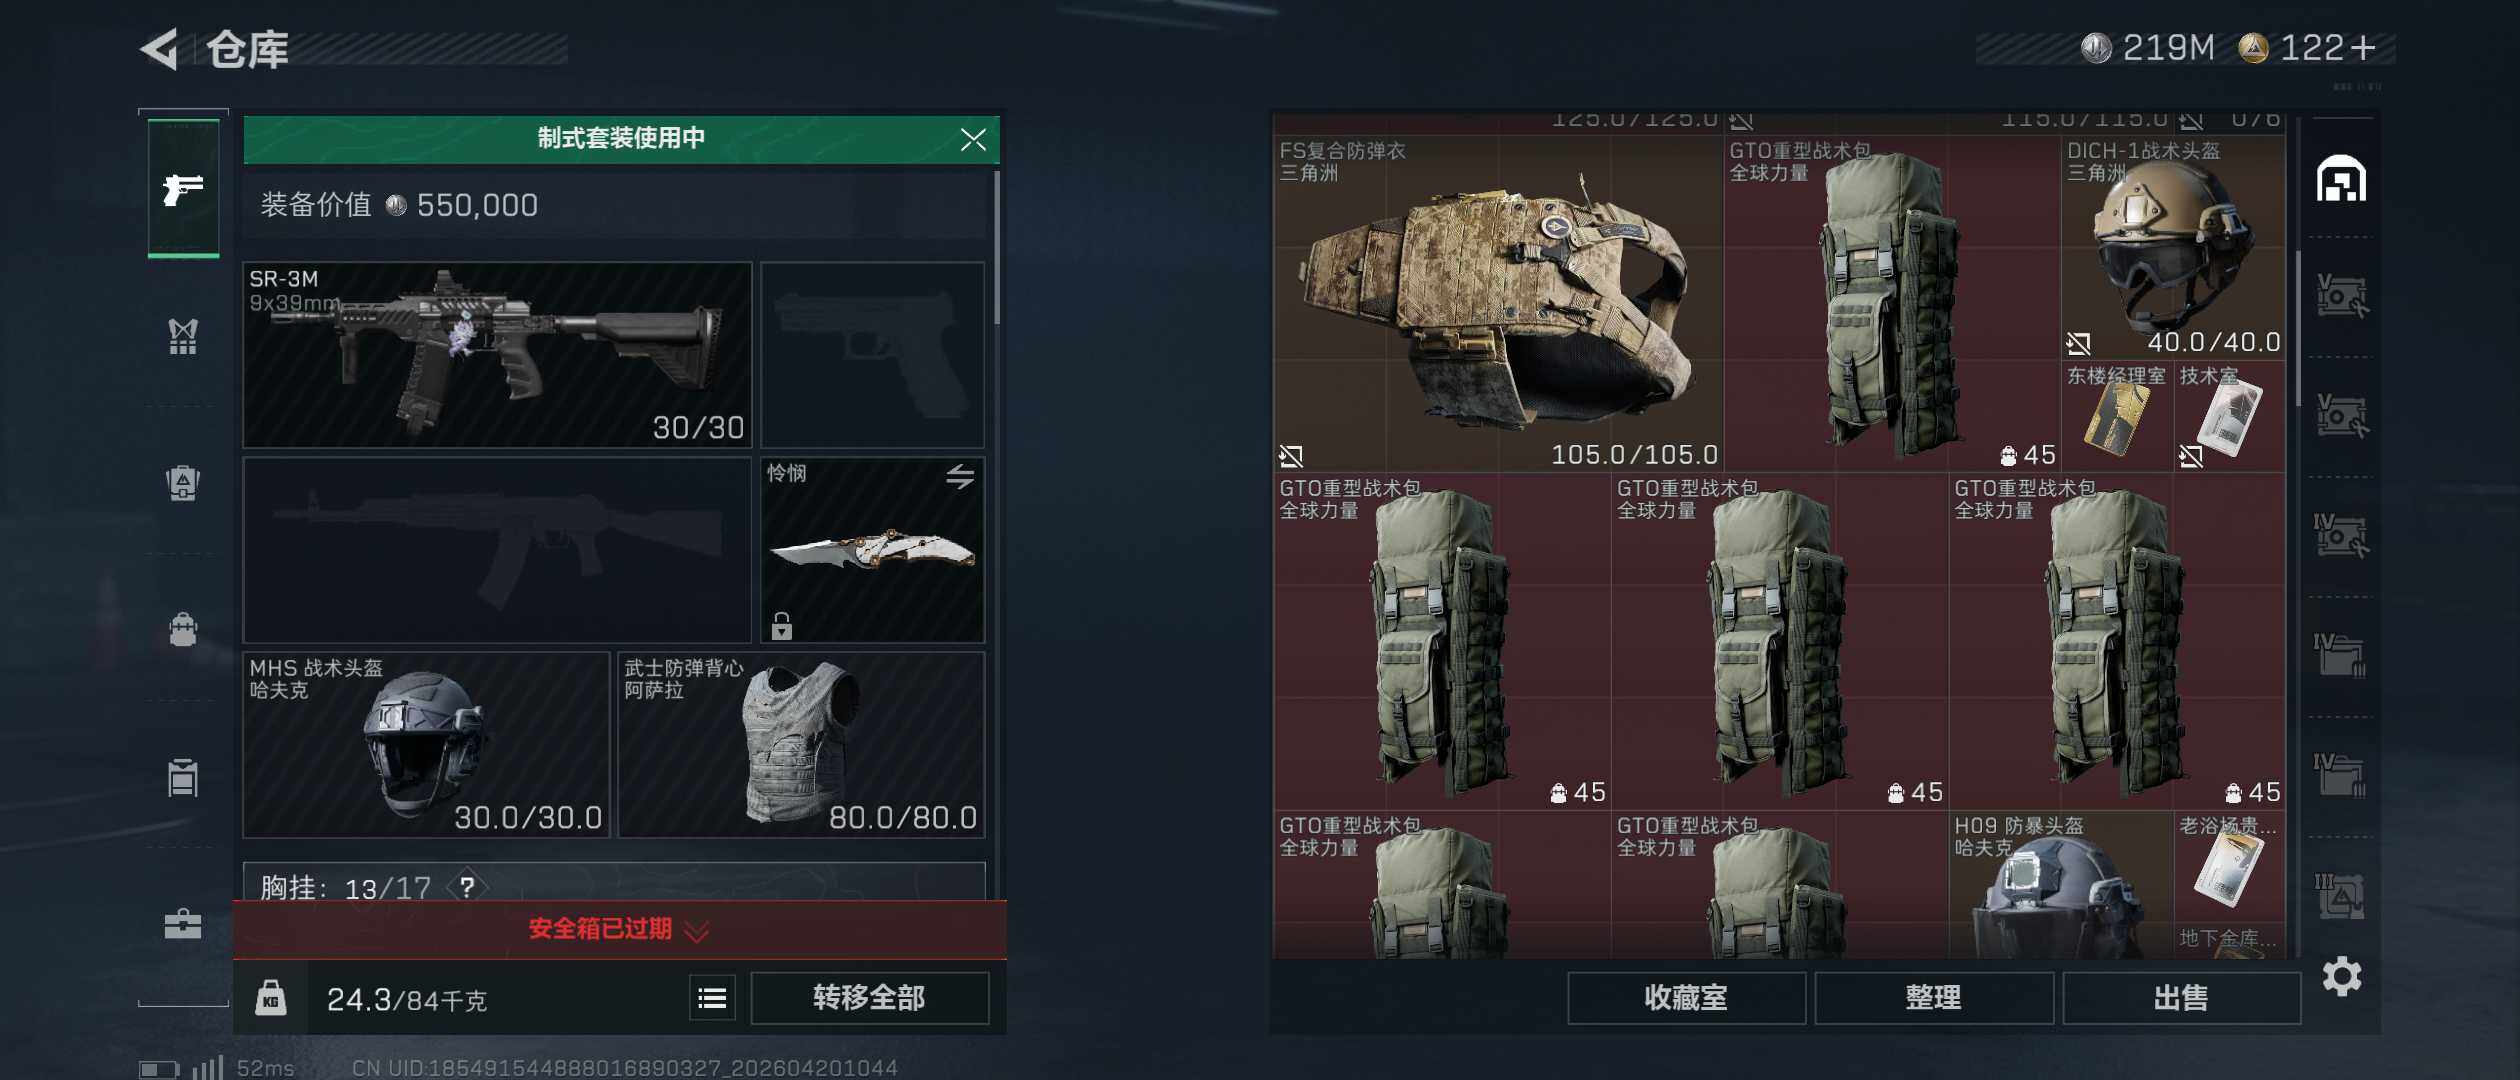Click the stash inventory scrollbar

tap(2297, 330)
